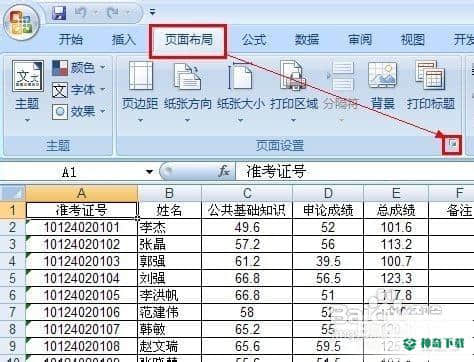Switch to the 公式 tab
The width and height of the screenshot is (474, 362).
[x=254, y=40]
